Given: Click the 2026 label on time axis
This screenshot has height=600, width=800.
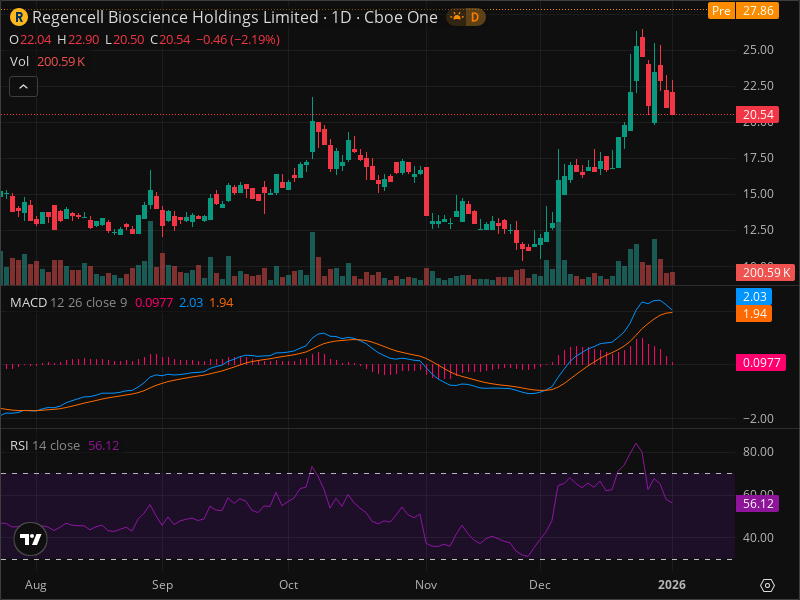Looking at the screenshot, I should pyautogui.click(x=672, y=585).
